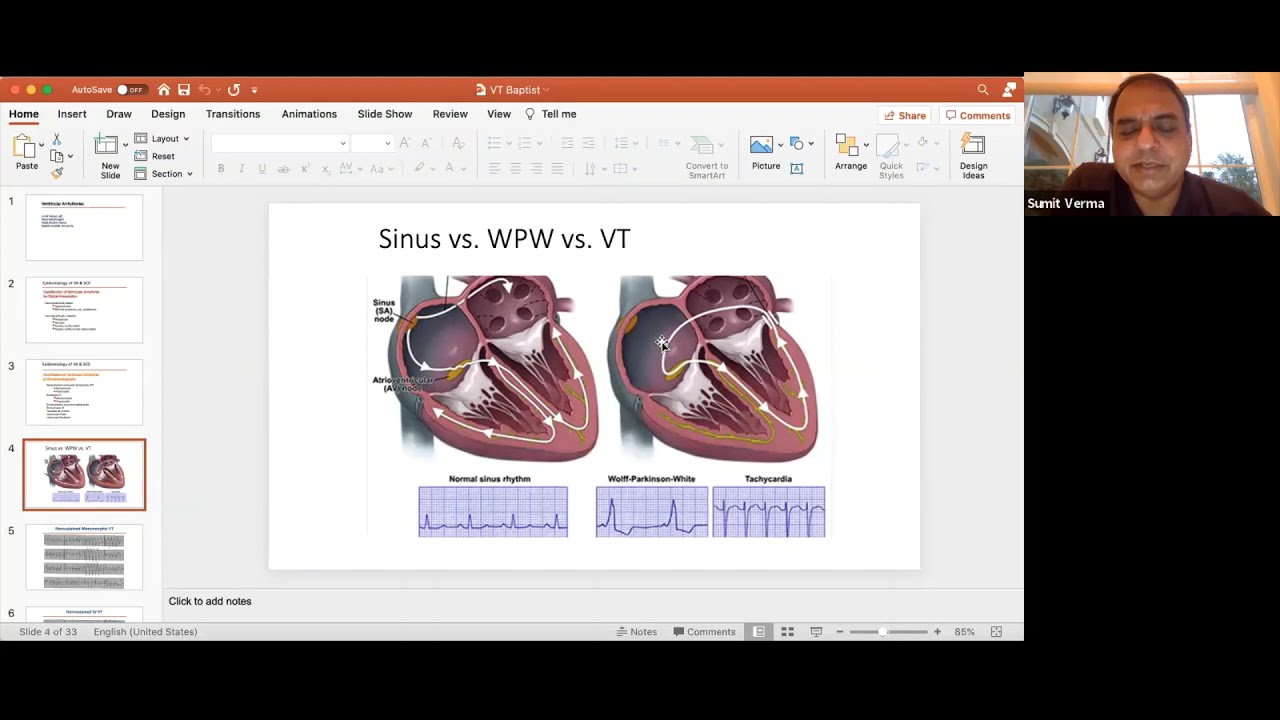The width and height of the screenshot is (1280, 720).
Task: Click the 85% zoom level
Action: pos(964,632)
